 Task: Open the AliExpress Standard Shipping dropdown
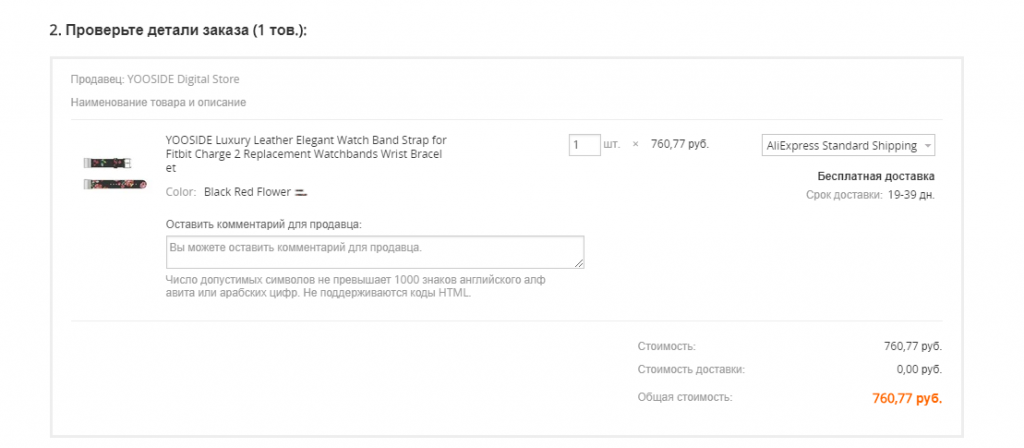coord(848,146)
